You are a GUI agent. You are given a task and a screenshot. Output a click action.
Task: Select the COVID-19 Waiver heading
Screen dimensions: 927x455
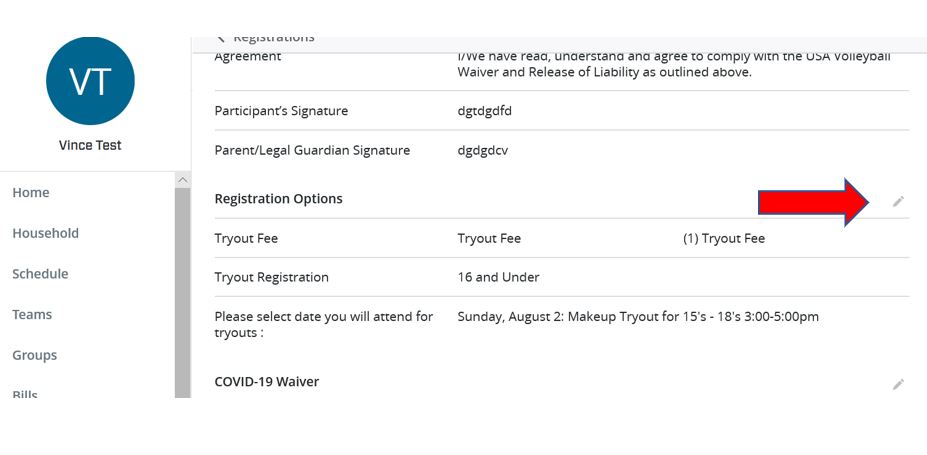(267, 382)
